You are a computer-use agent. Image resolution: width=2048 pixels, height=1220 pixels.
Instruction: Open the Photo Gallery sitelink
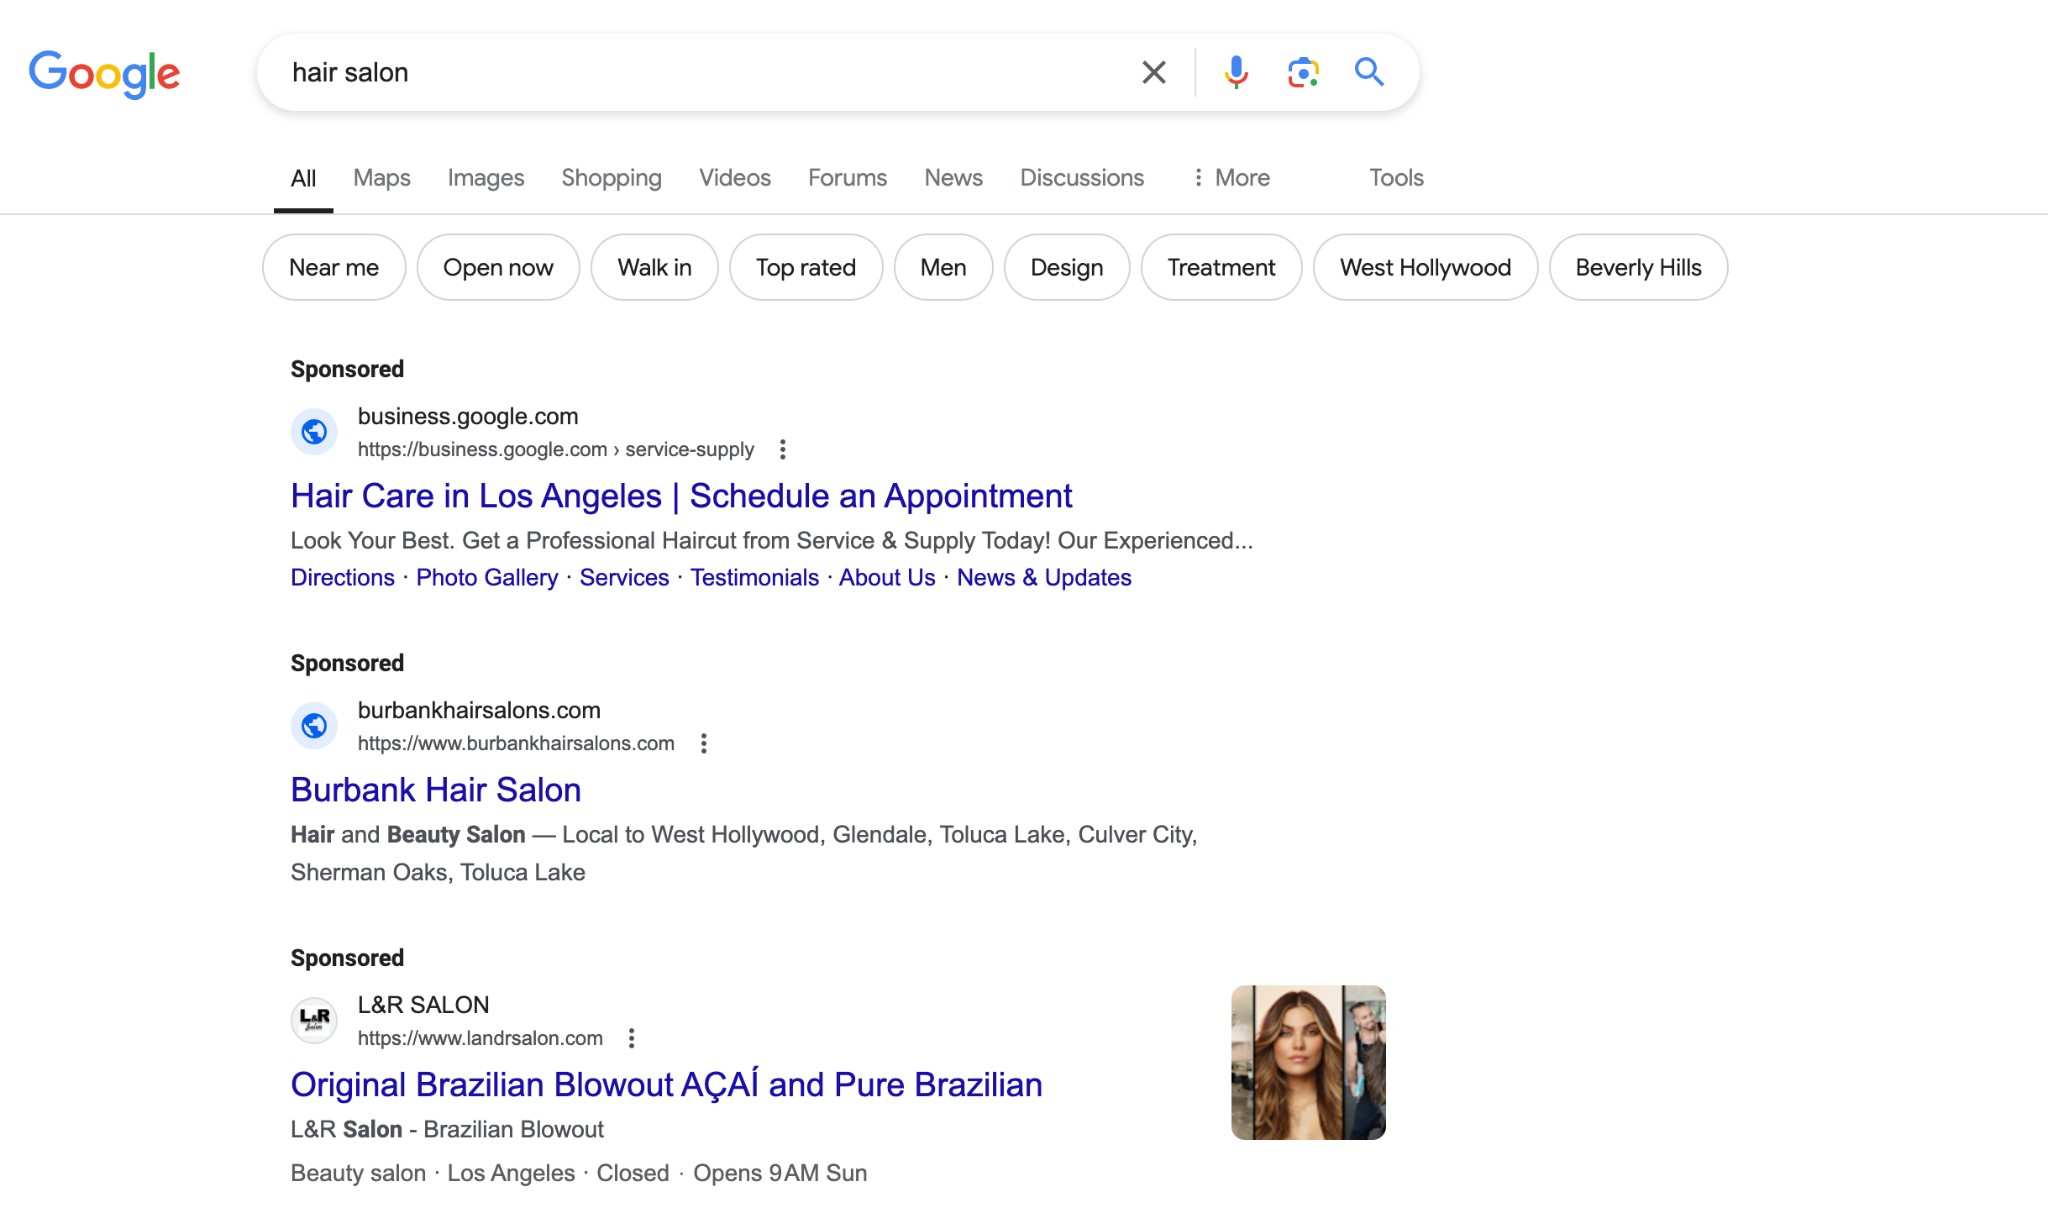coord(487,578)
